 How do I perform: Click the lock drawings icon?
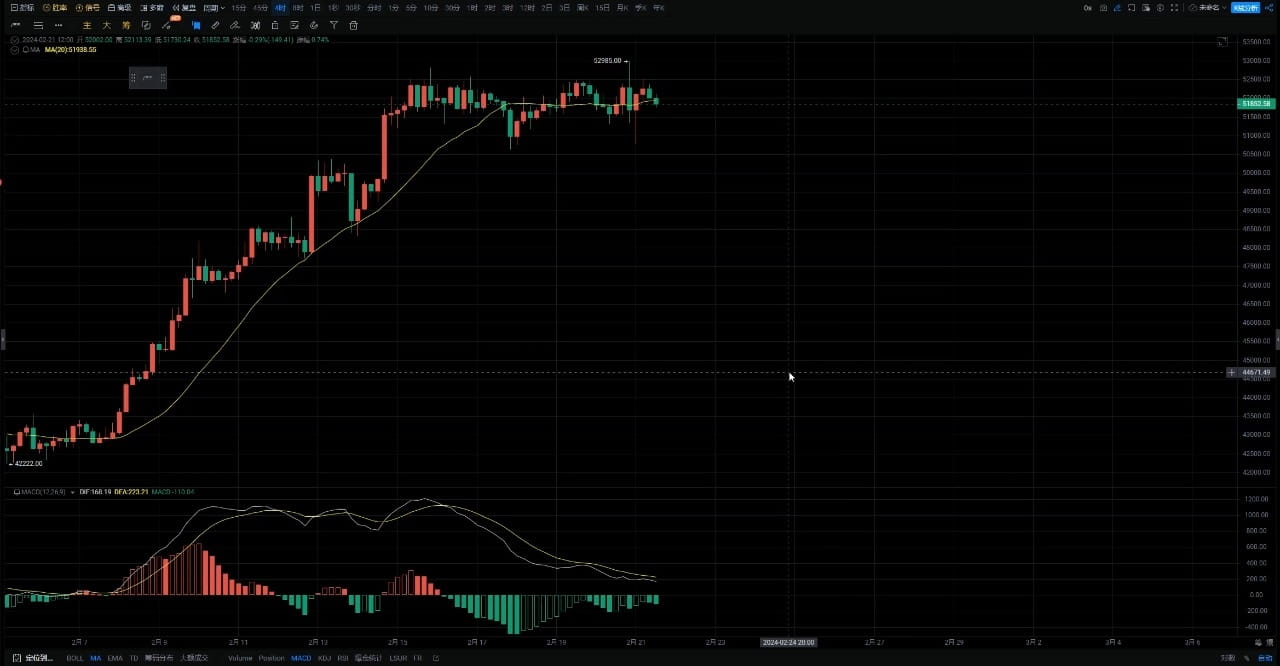click(x=275, y=25)
